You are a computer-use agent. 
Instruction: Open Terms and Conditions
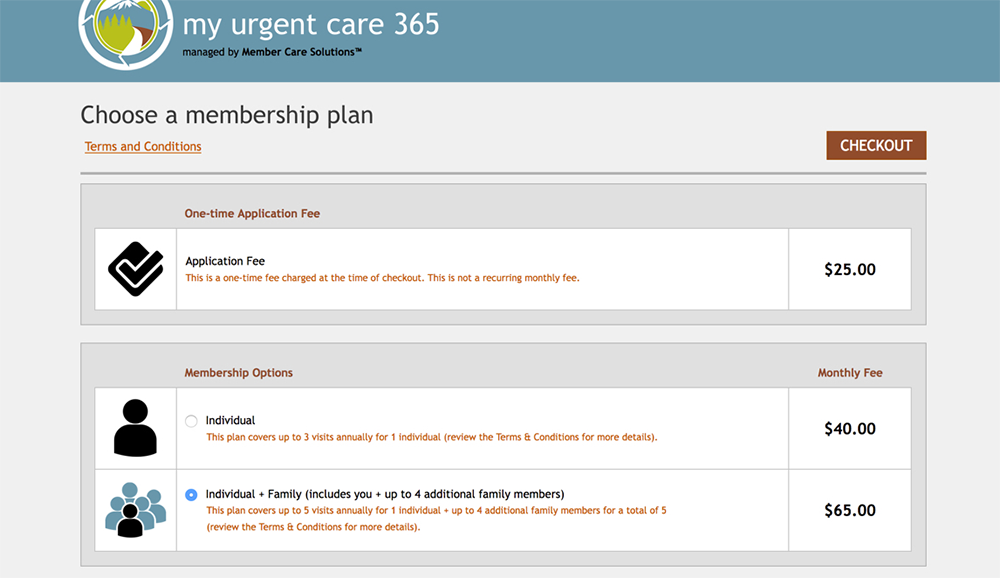(142, 146)
